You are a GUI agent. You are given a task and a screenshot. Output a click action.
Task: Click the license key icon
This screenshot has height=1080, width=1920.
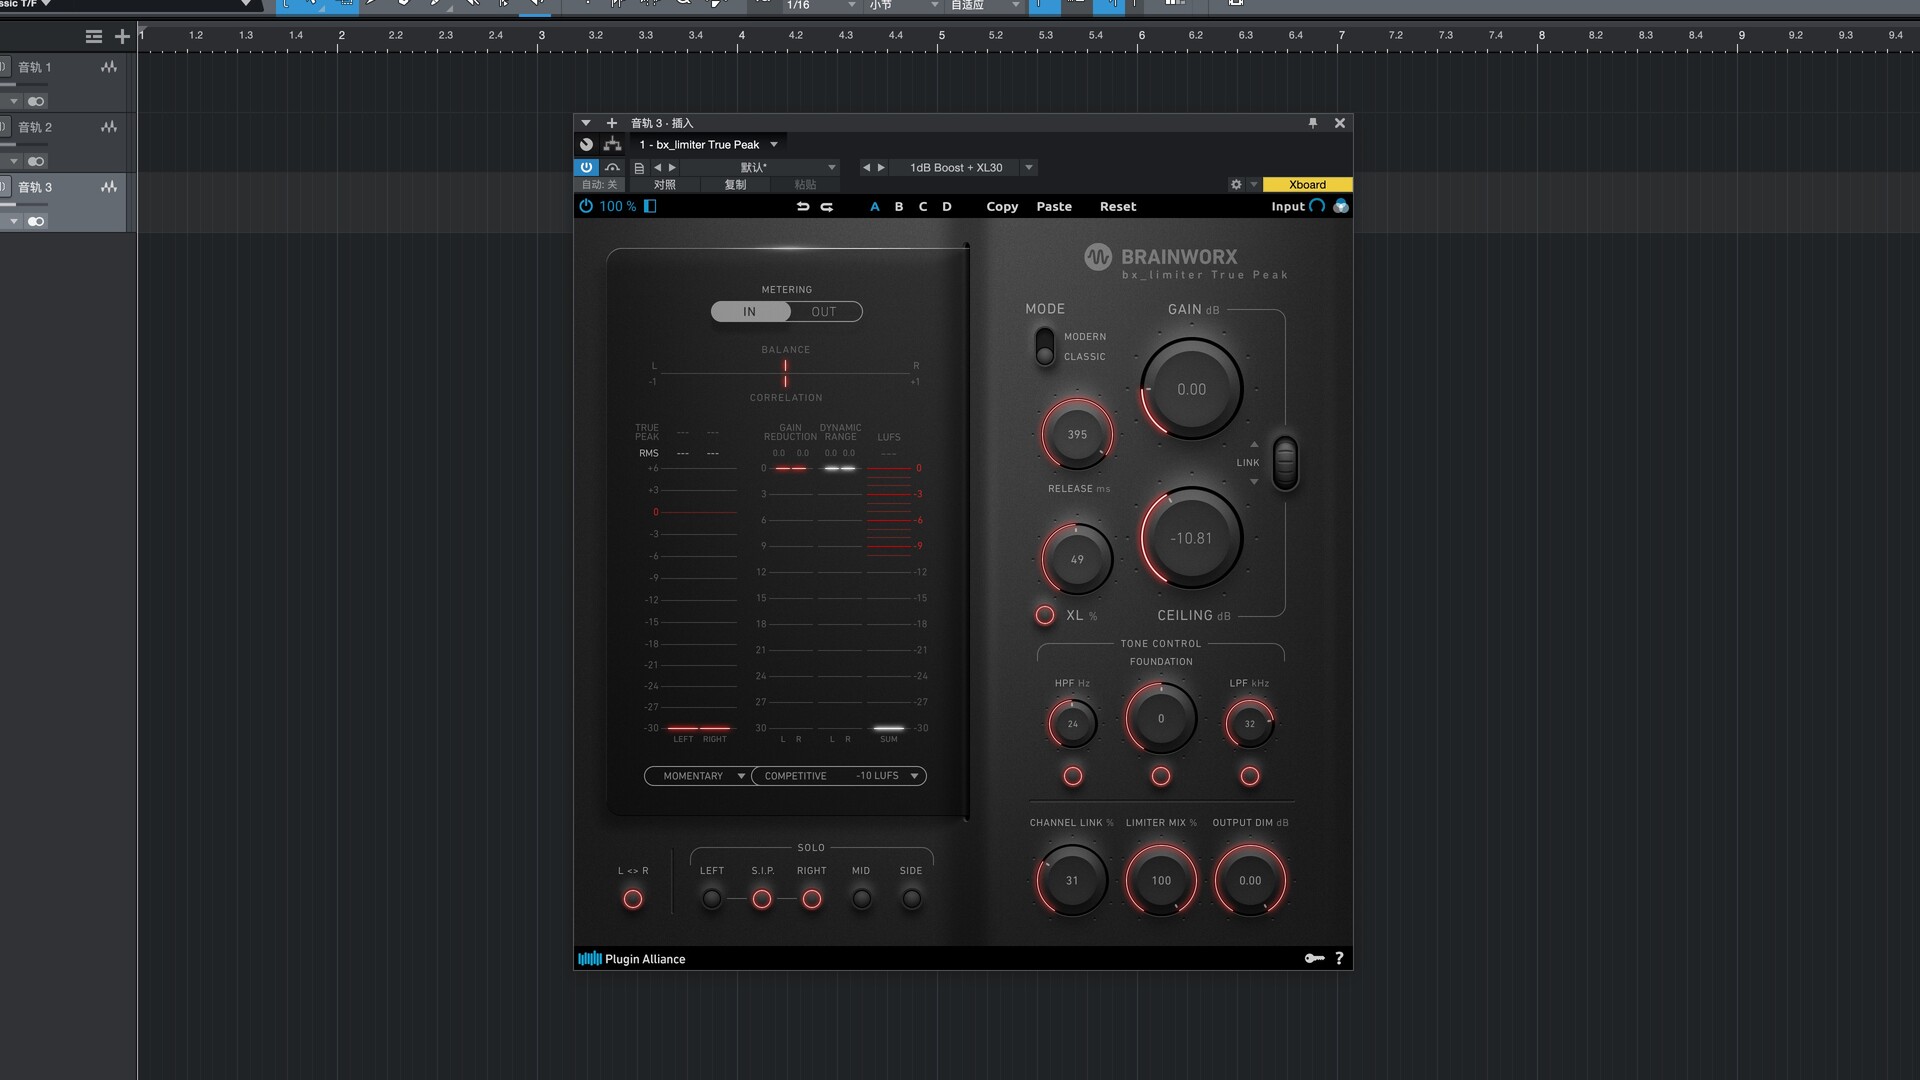pyautogui.click(x=1314, y=958)
